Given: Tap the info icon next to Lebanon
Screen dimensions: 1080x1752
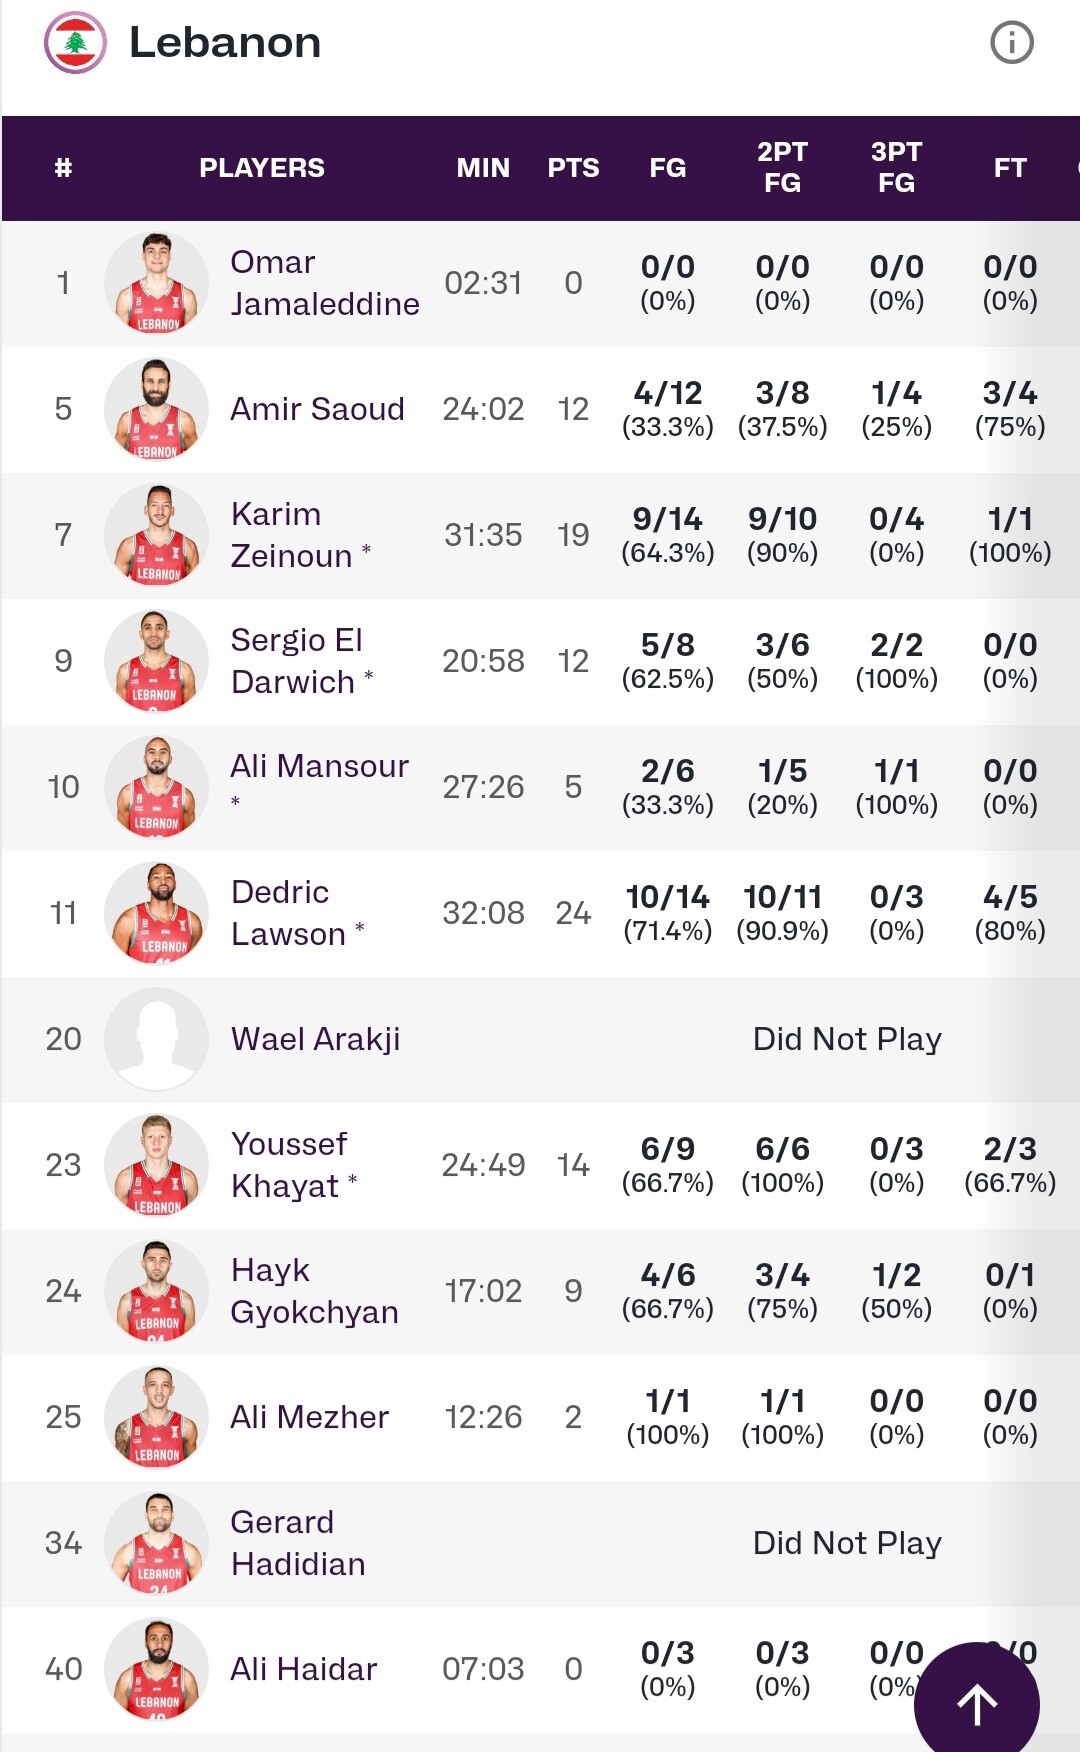Looking at the screenshot, I should 1011,43.
